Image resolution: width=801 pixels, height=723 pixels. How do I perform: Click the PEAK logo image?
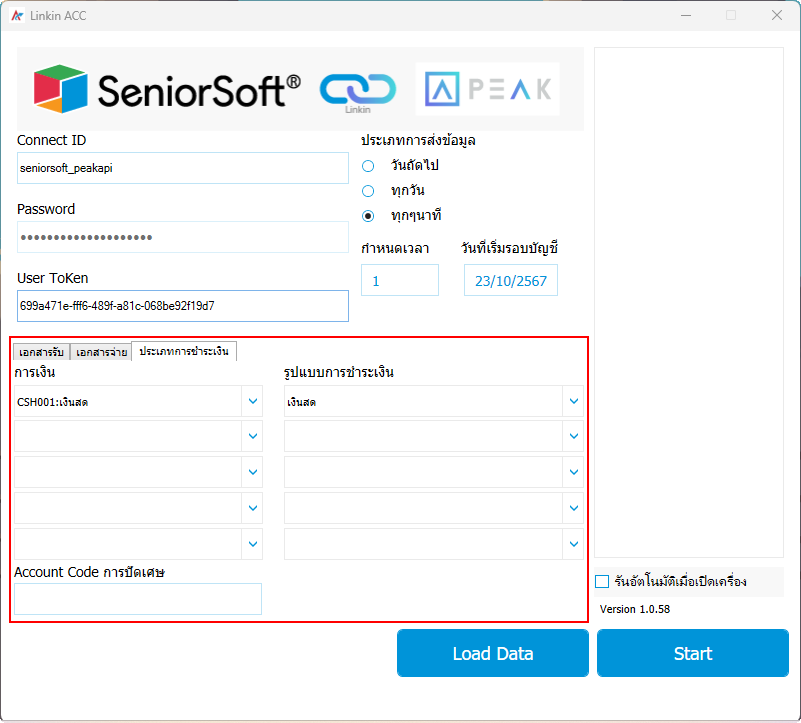(x=488, y=89)
